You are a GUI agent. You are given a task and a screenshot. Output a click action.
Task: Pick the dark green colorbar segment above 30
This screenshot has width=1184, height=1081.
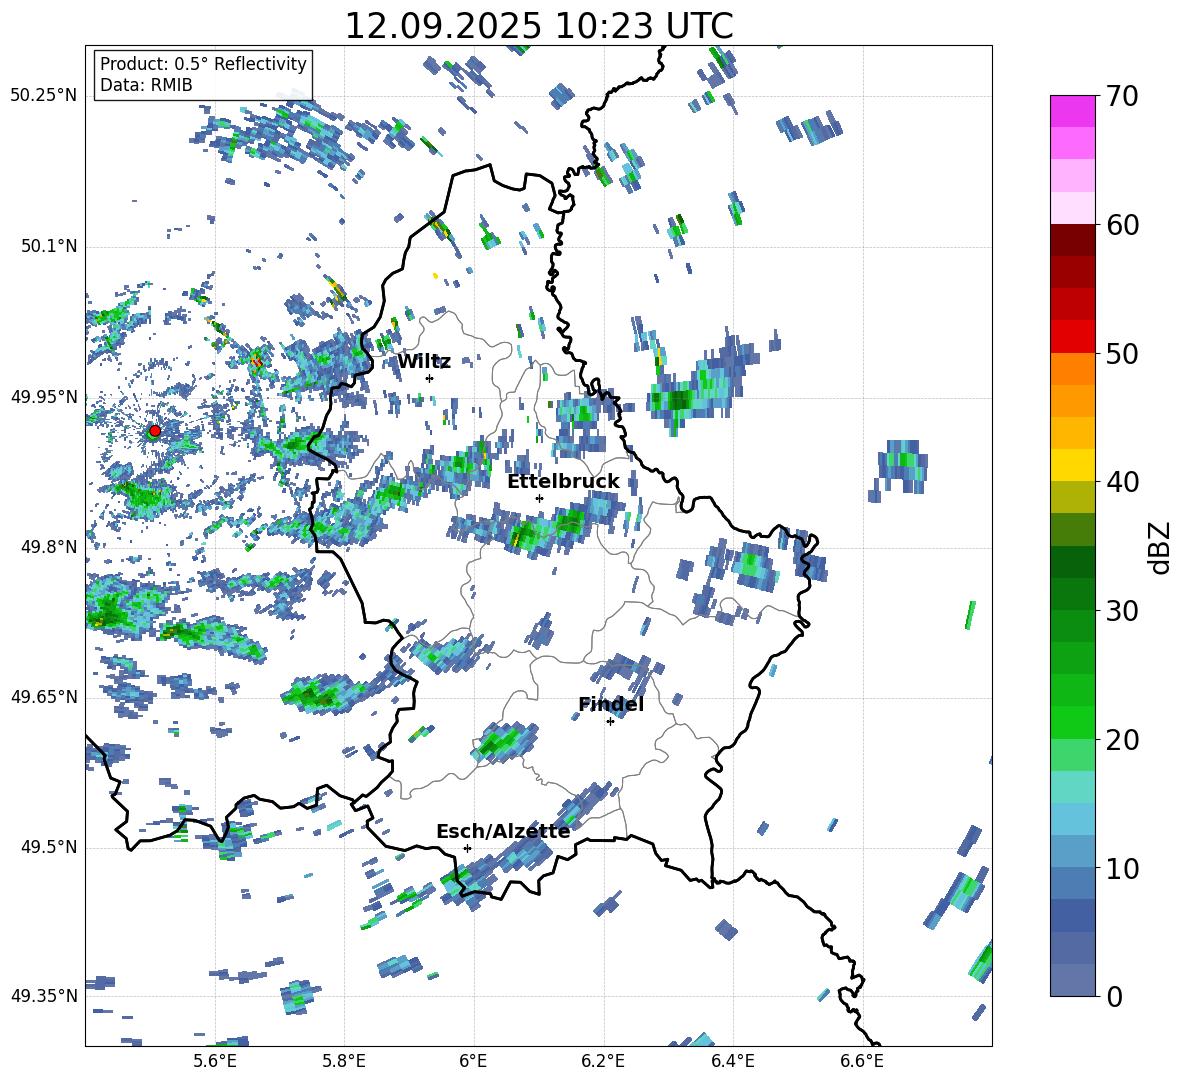coord(1072,593)
